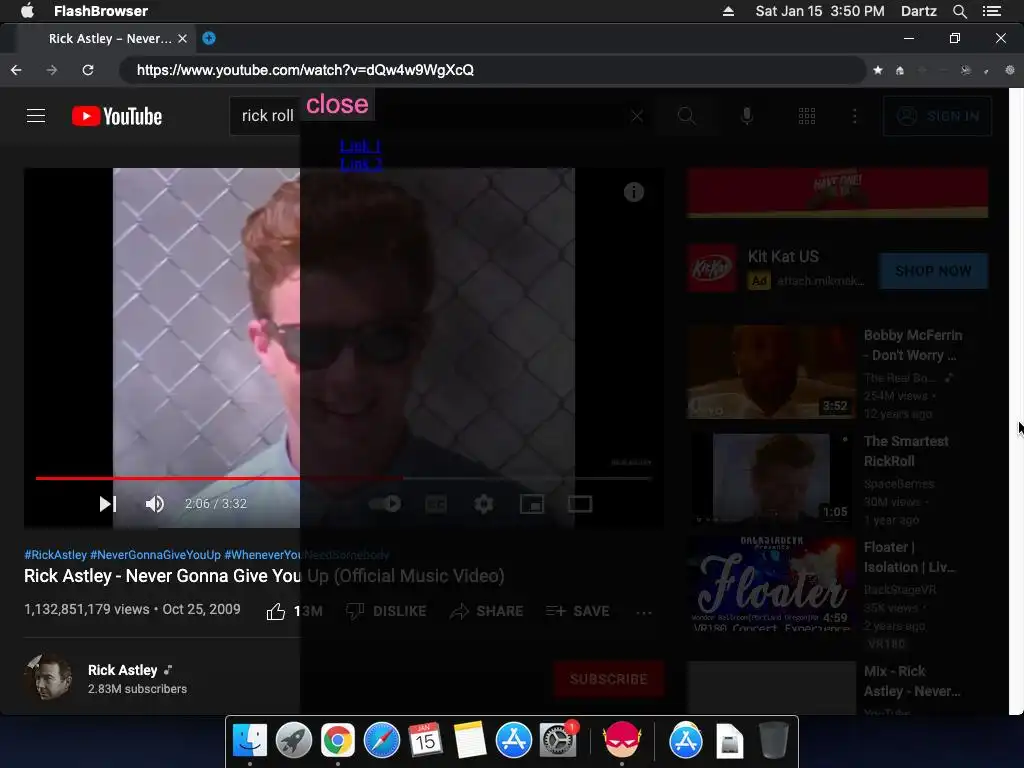Open Finder from the dock
The width and height of the screenshot is (1024, 768).
[249, 740]
